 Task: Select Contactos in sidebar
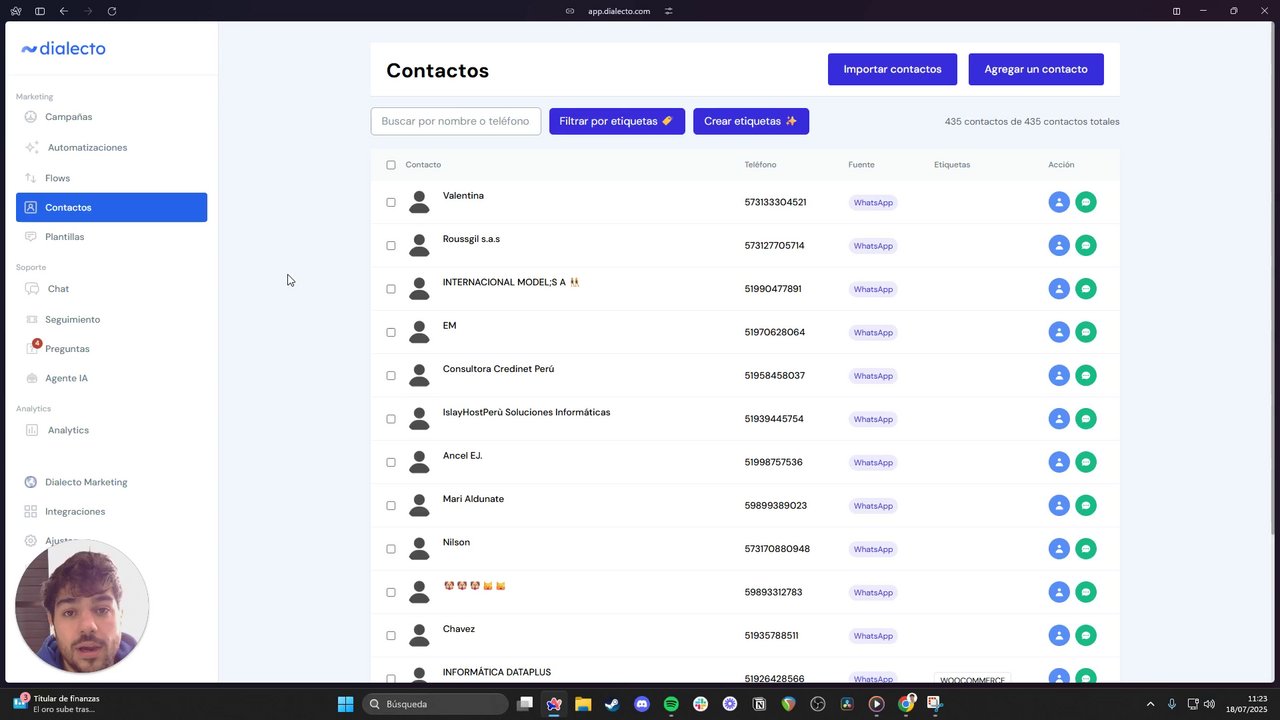pos(111,207)
